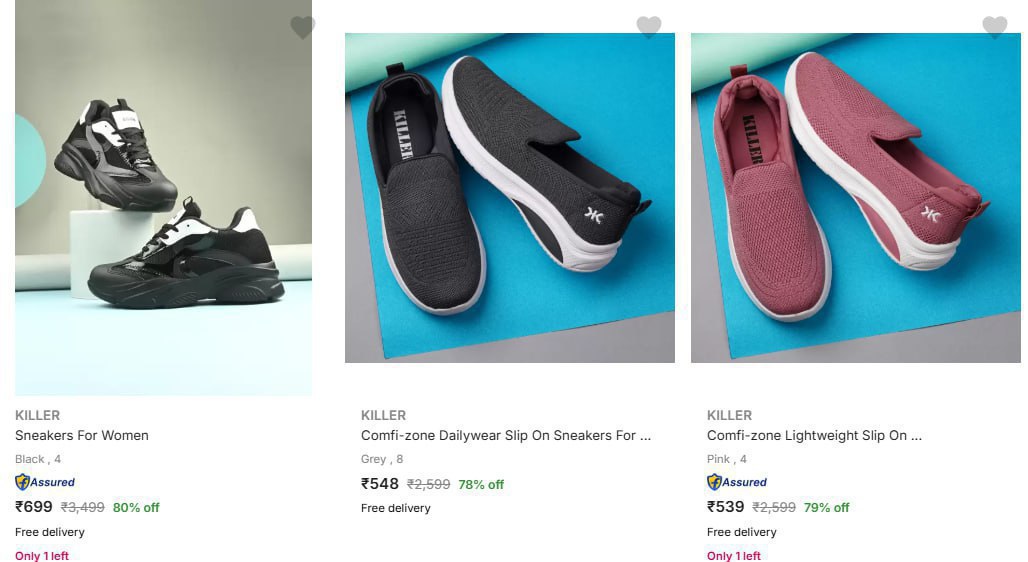Click the 78% off discount label
Viewport: 1028px width, 562px height.
(481, 485)
